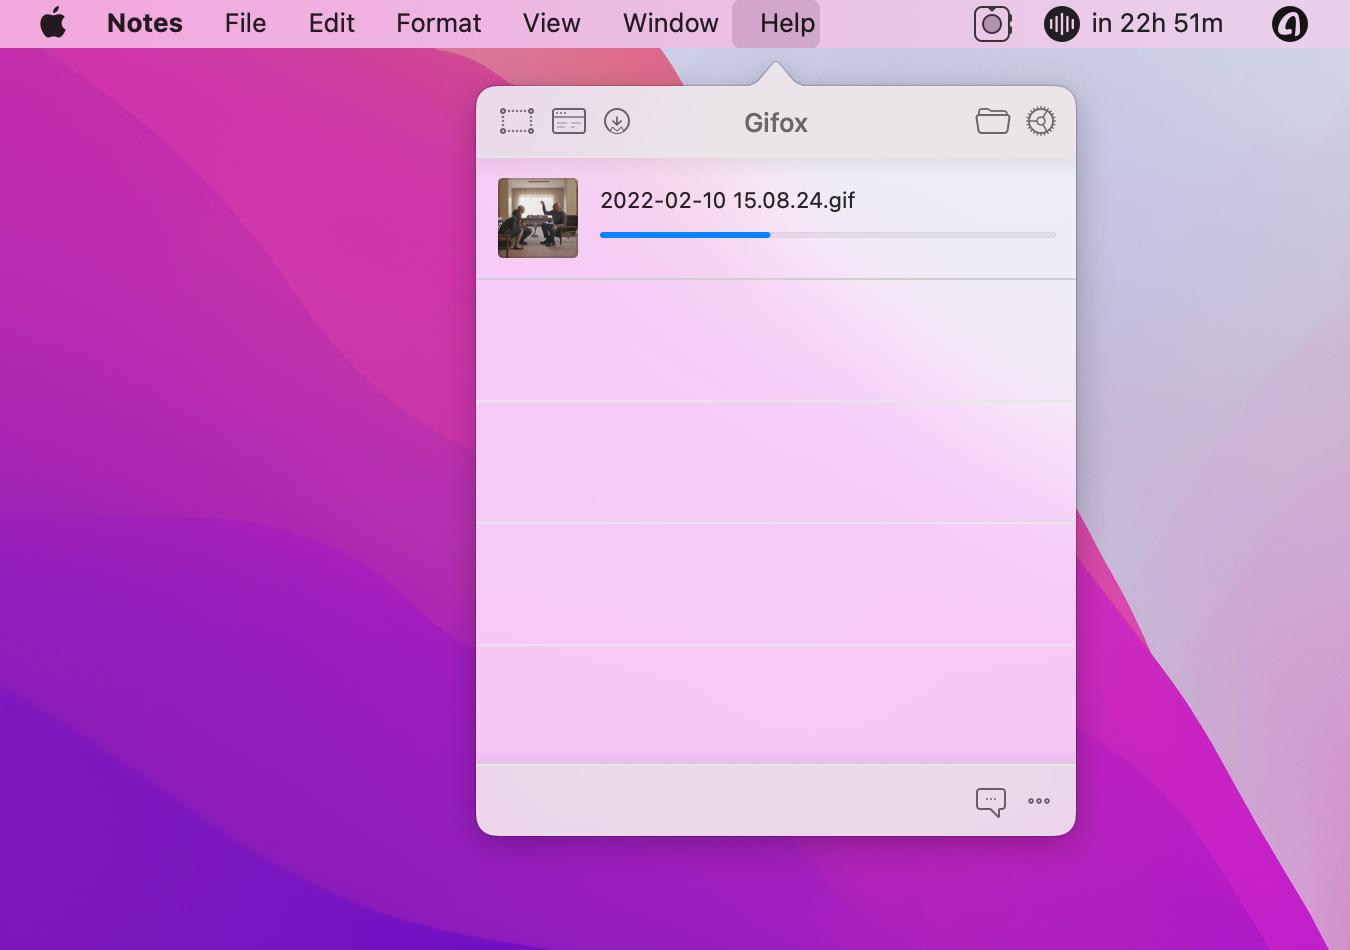Open the Gifox output folder icon

993,121
